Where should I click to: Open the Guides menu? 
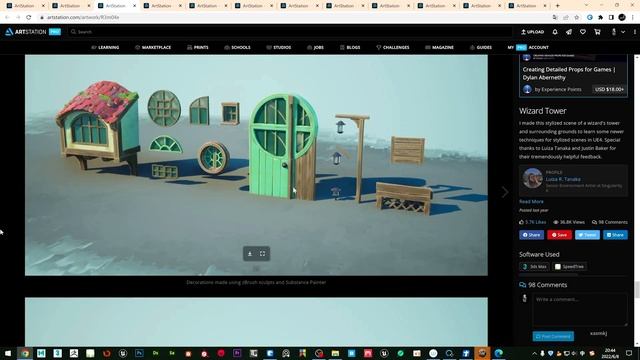(481, 47)
